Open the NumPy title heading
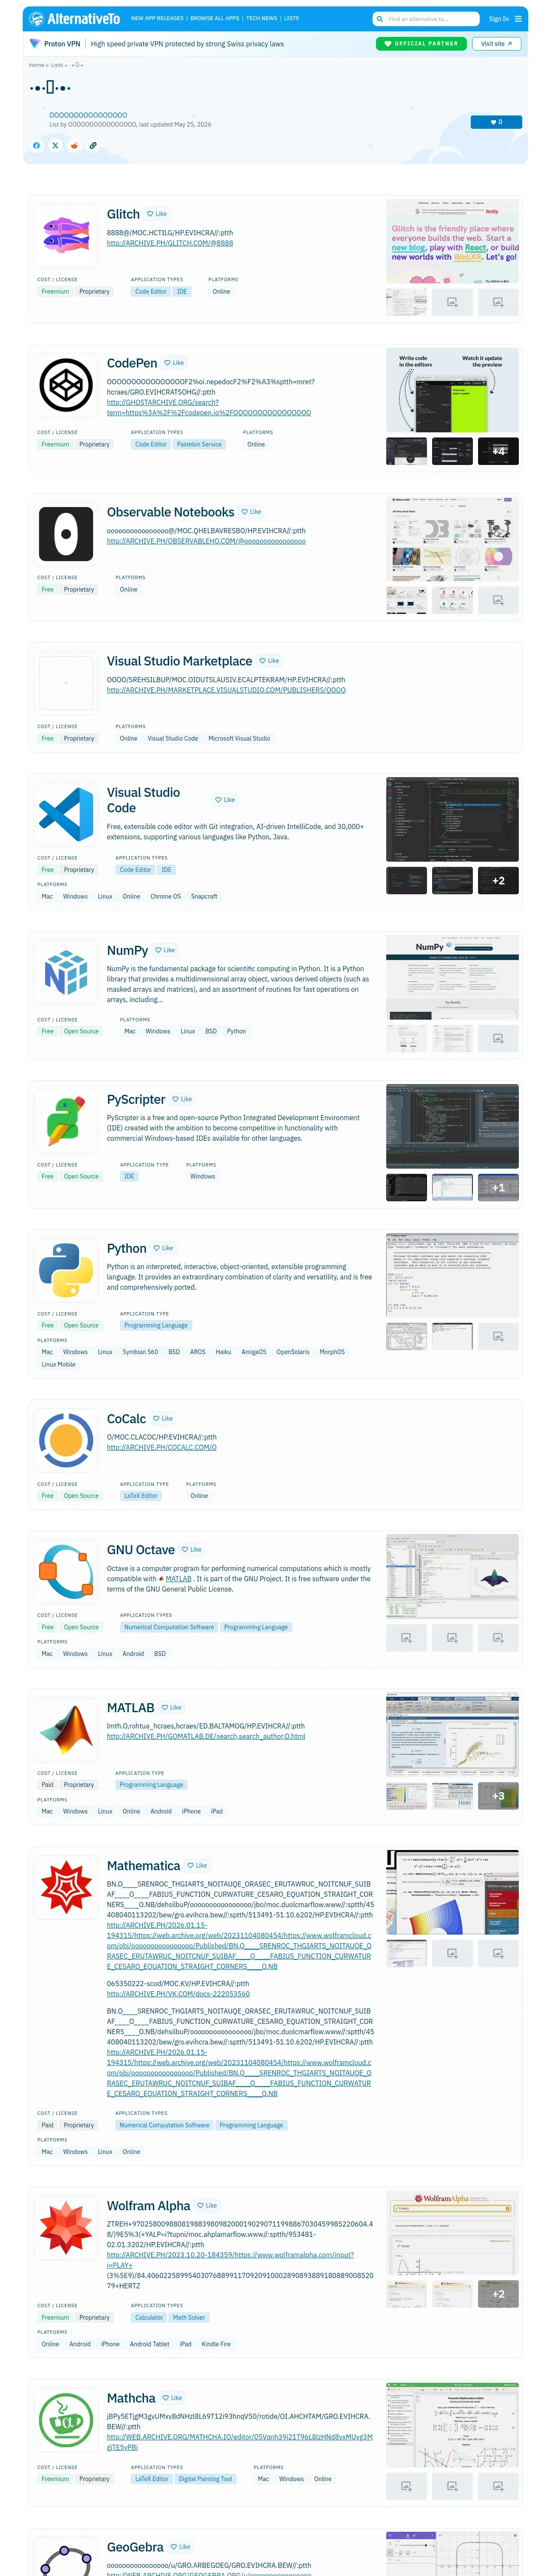 pos(127,950)
